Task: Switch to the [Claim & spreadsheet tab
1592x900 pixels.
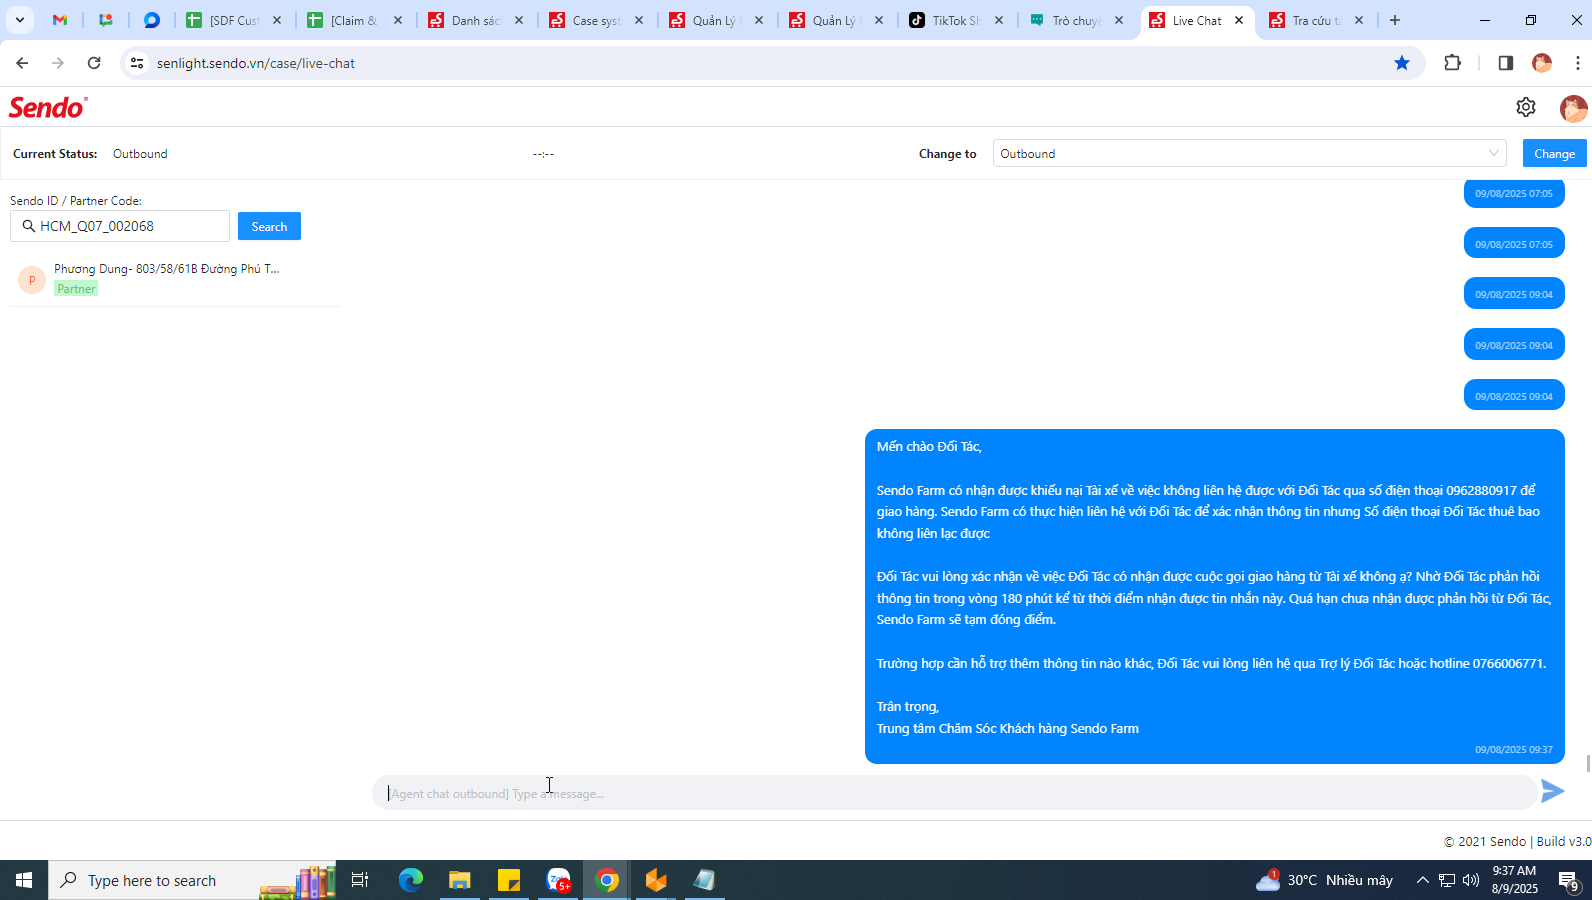Action: click(354, 20)
